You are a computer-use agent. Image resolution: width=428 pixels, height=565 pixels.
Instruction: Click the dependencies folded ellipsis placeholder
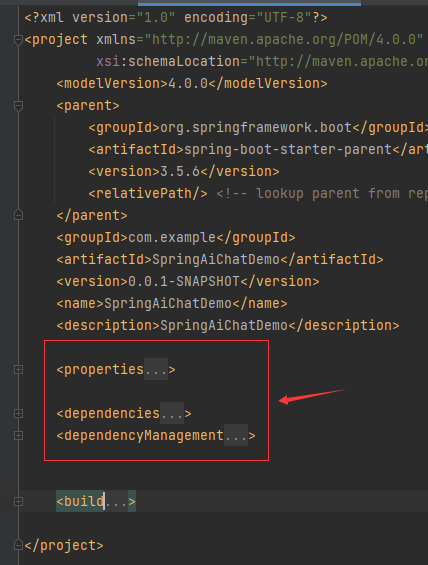click(x=172, y=414)
